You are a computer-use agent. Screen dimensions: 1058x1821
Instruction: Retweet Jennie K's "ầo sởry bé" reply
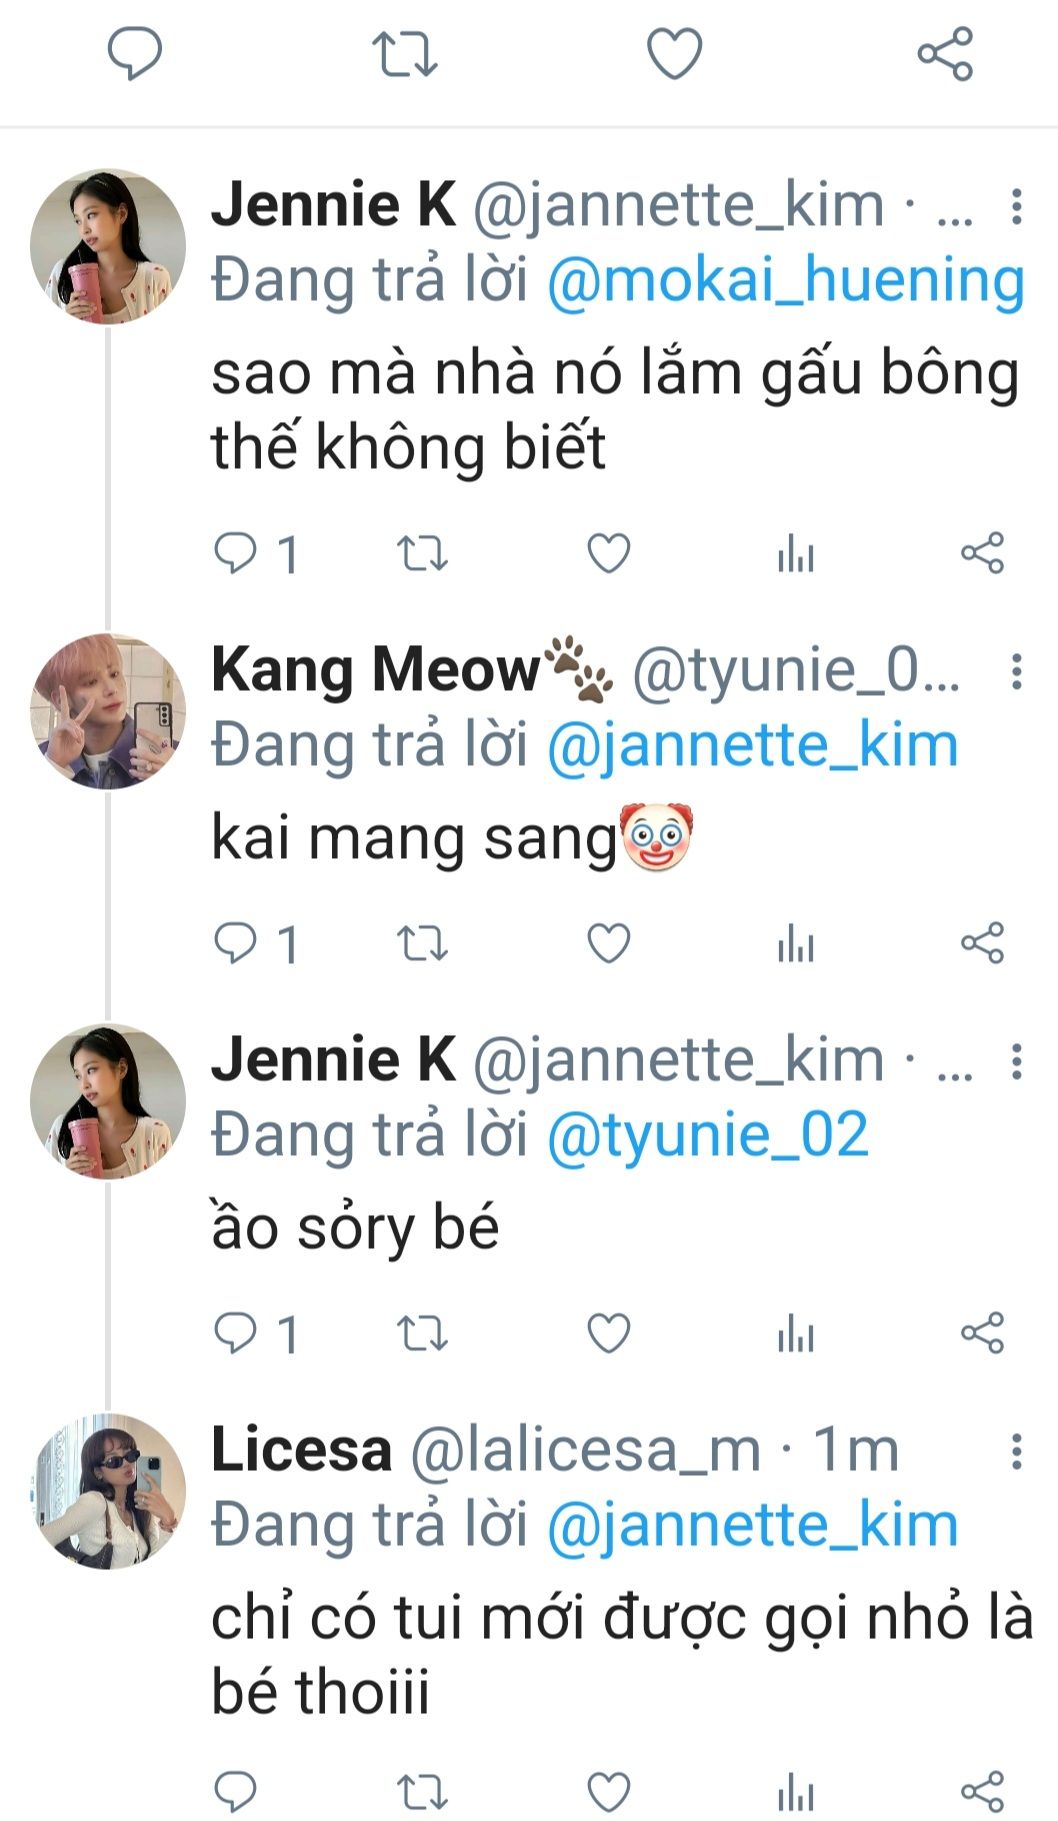coord(422,1333)
